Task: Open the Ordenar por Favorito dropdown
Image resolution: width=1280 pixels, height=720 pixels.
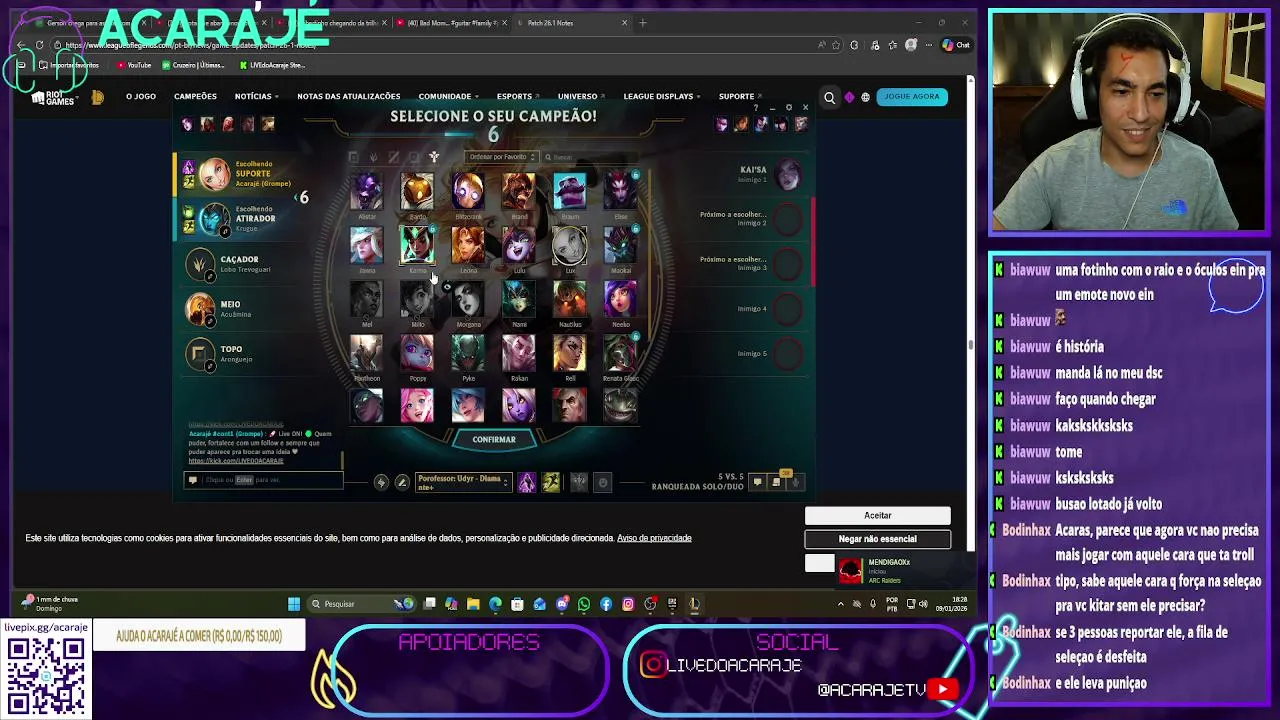Action: (x=503, y=157)
